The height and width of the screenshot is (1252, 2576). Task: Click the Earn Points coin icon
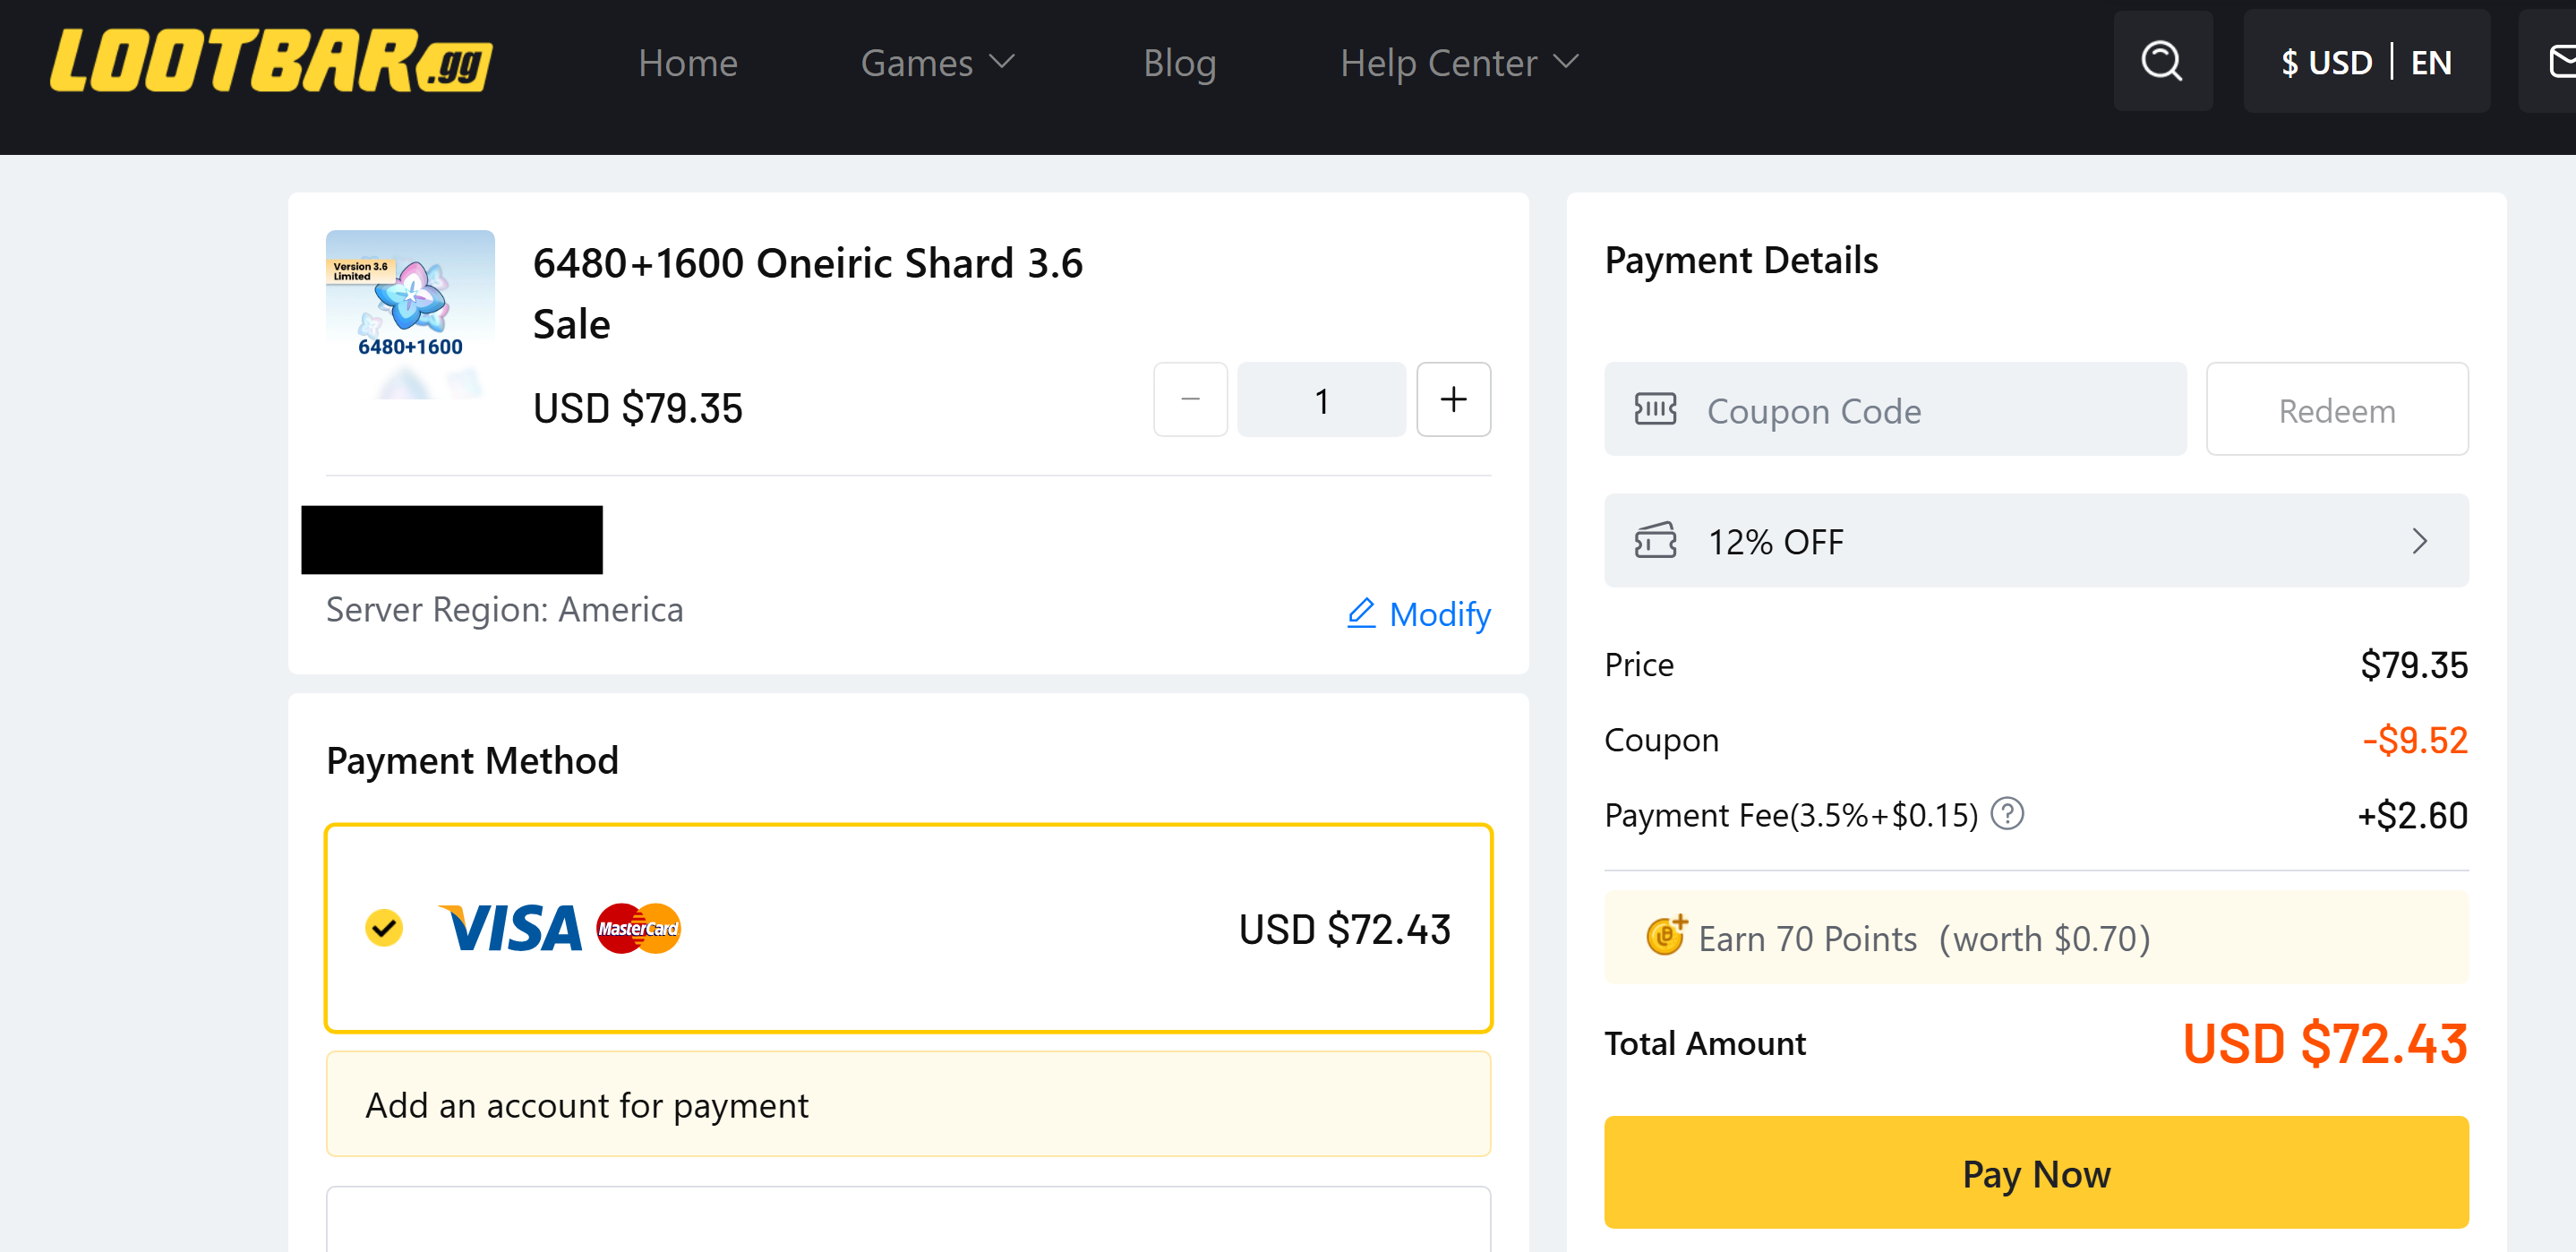(x=1665, y=936)
